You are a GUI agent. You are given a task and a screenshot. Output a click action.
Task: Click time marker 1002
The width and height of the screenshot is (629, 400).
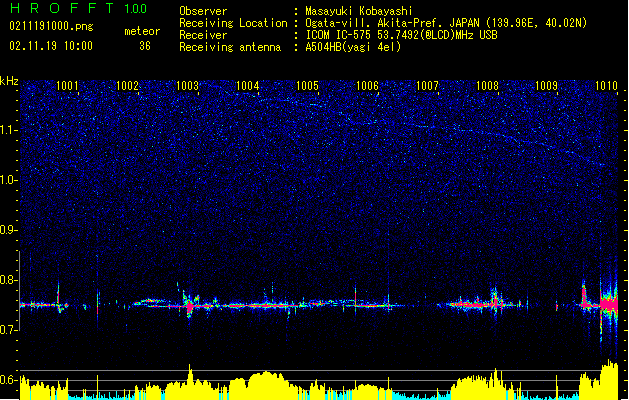click(x=127, y=86)
